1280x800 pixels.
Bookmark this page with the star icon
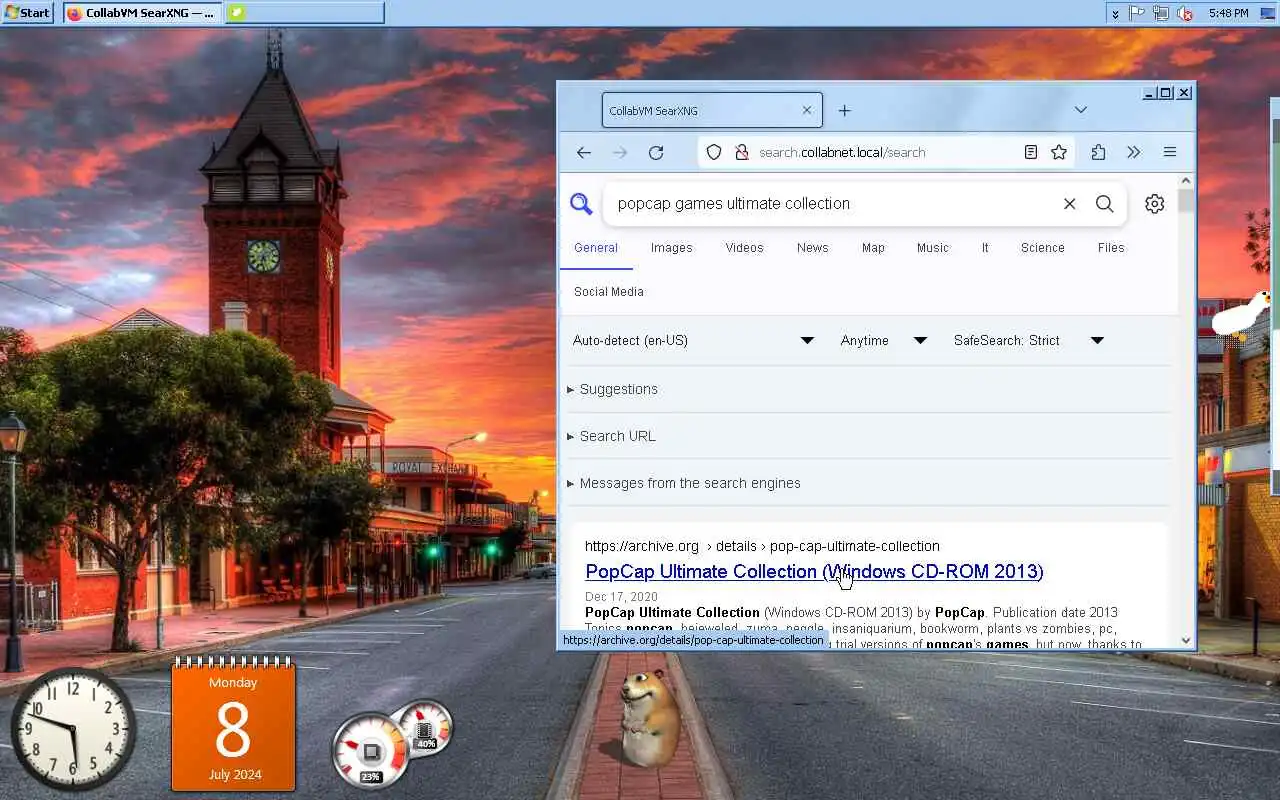[x=1059, y=152]
